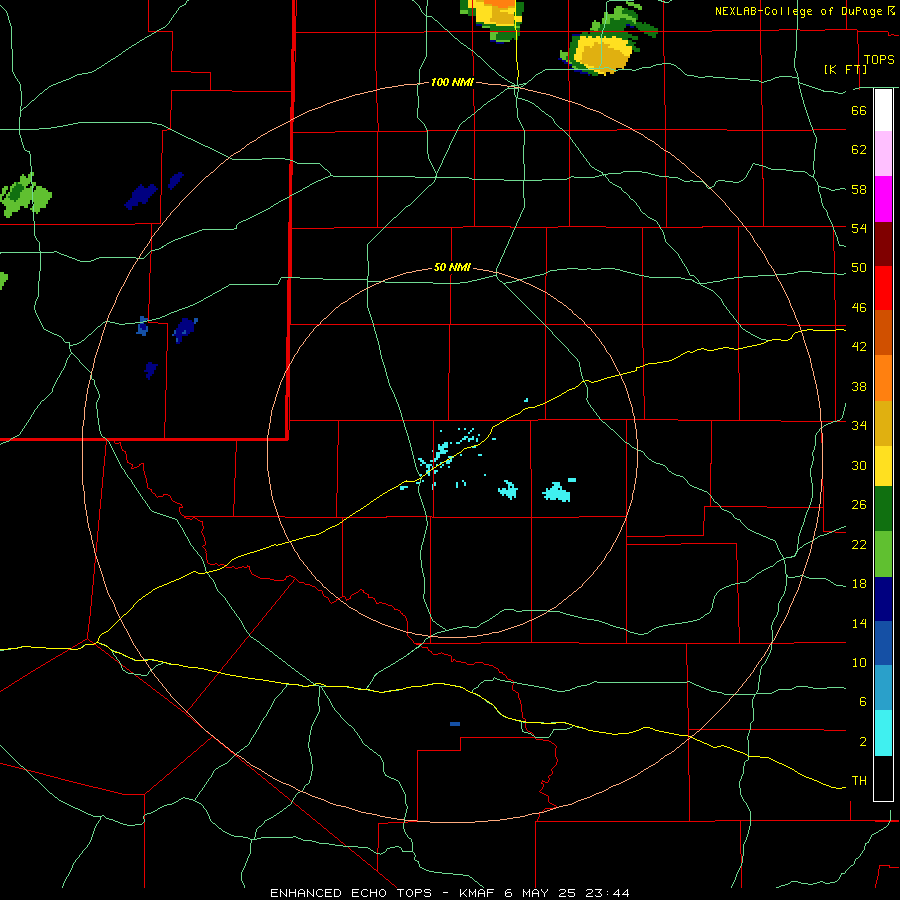
Task: Click the 'TH' legend label
Action: [859, 781]
